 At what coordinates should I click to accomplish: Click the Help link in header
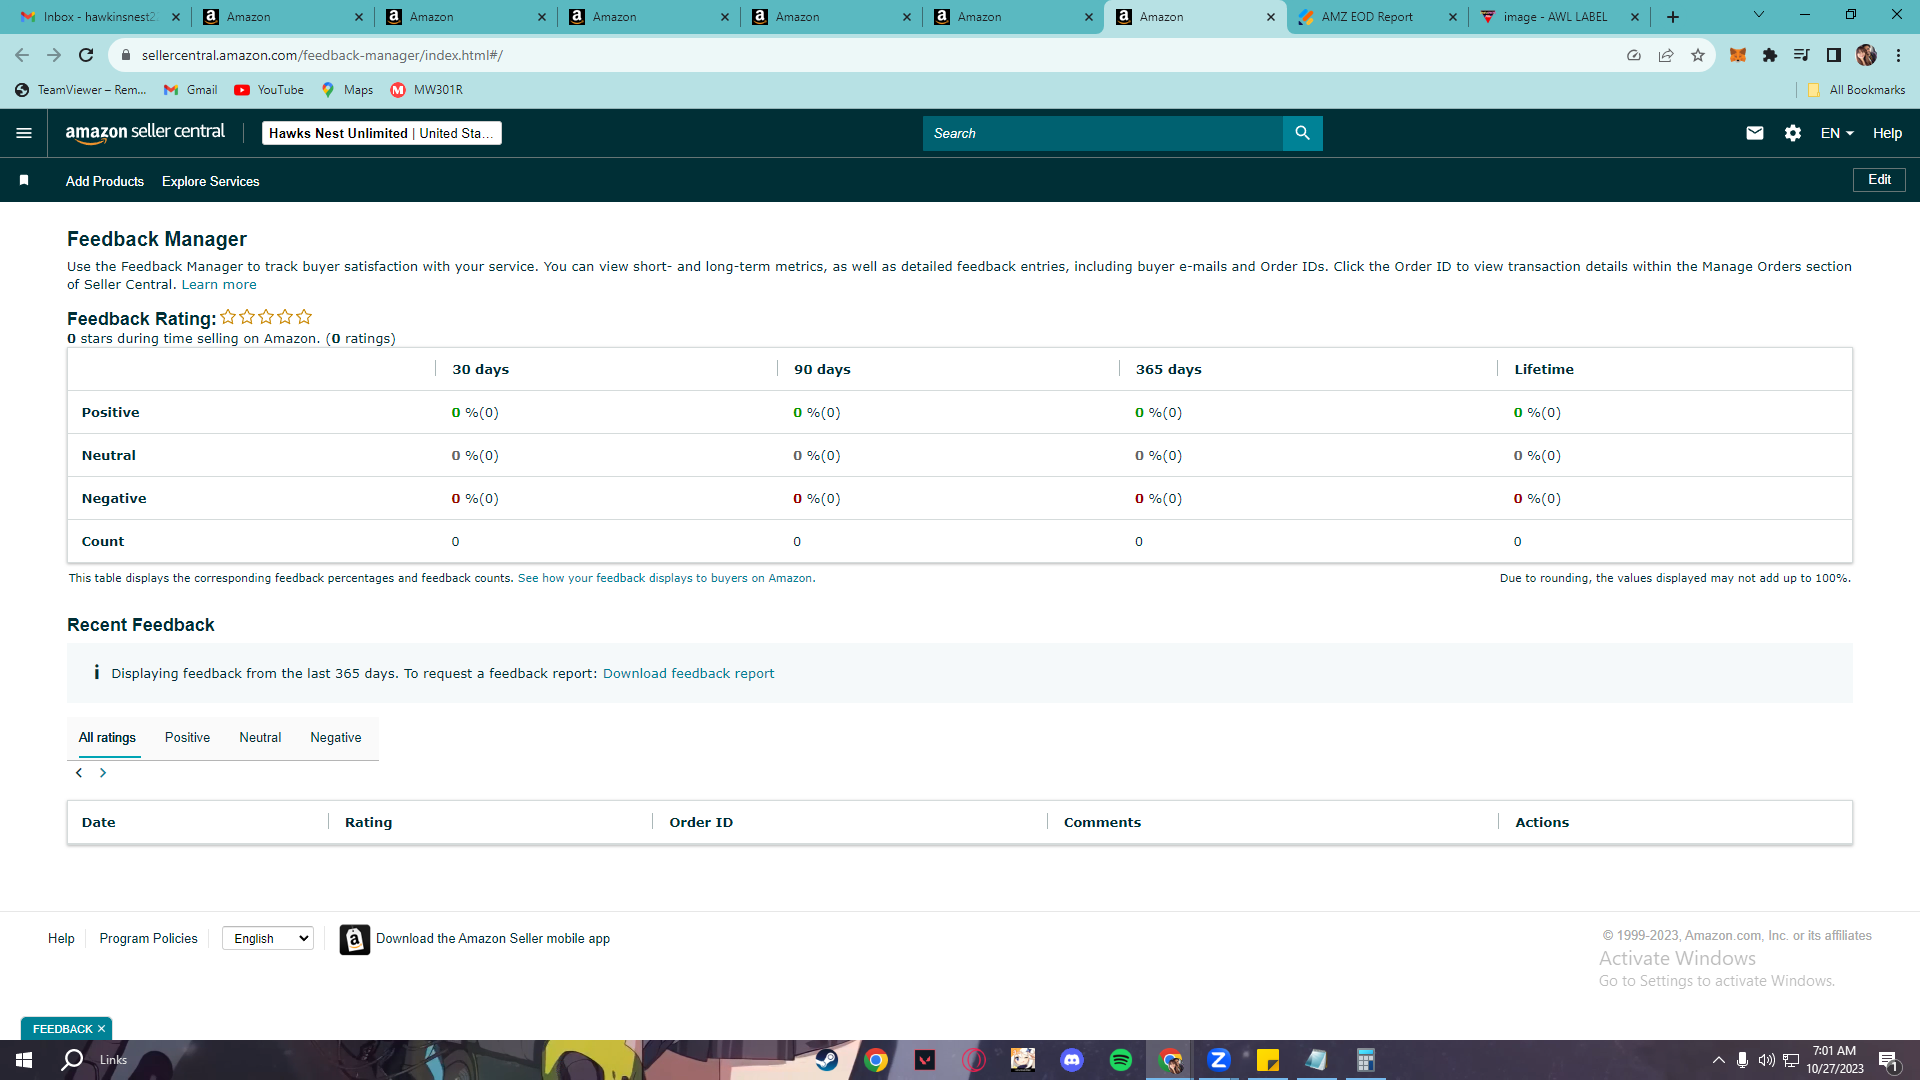pos(1887,133)
